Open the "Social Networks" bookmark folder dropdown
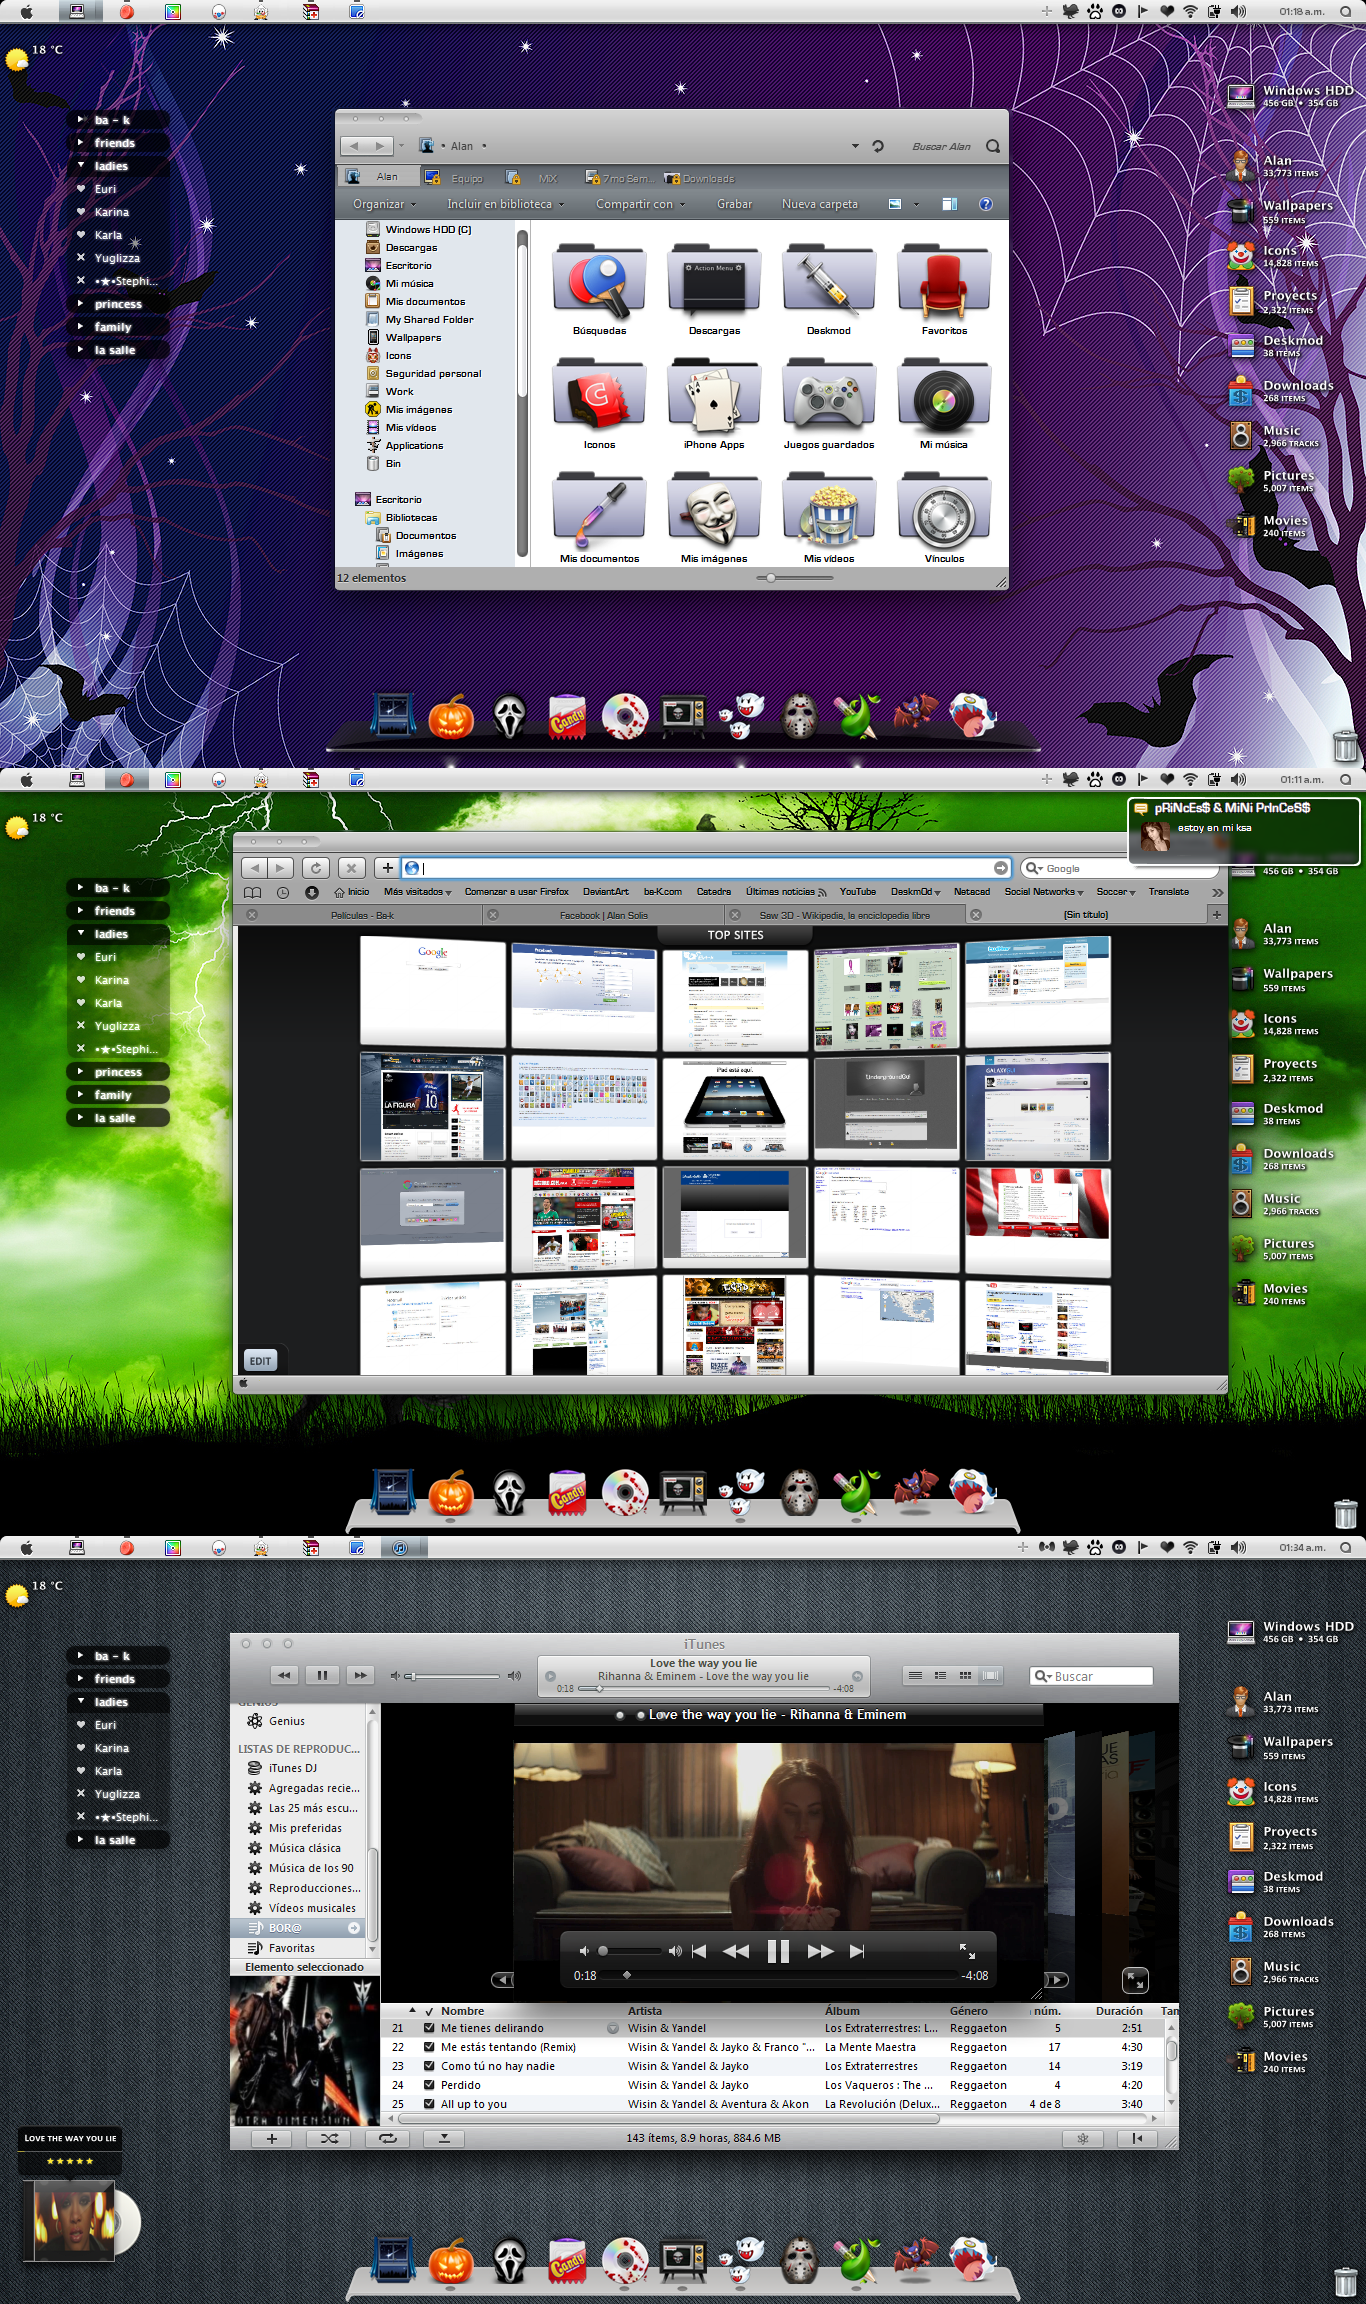1366x2304 pixels. (x=1043, y=892)
